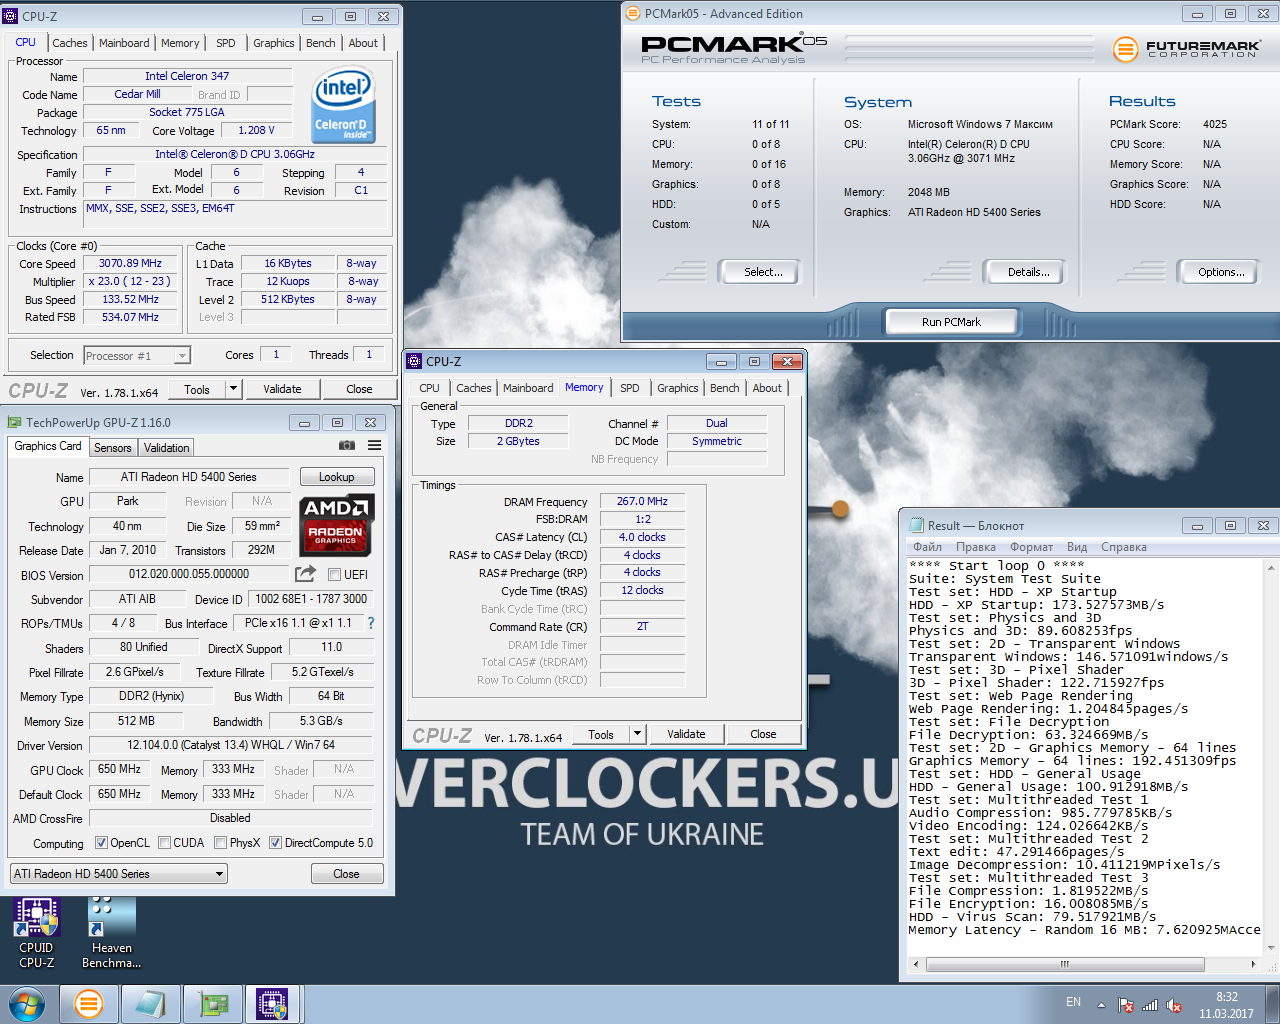Switch to Sensors tab in GPU-Z

[113, 448]
